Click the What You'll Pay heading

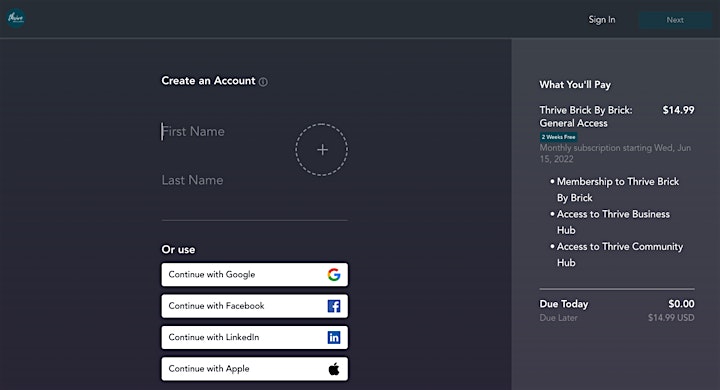click(575, 85)
